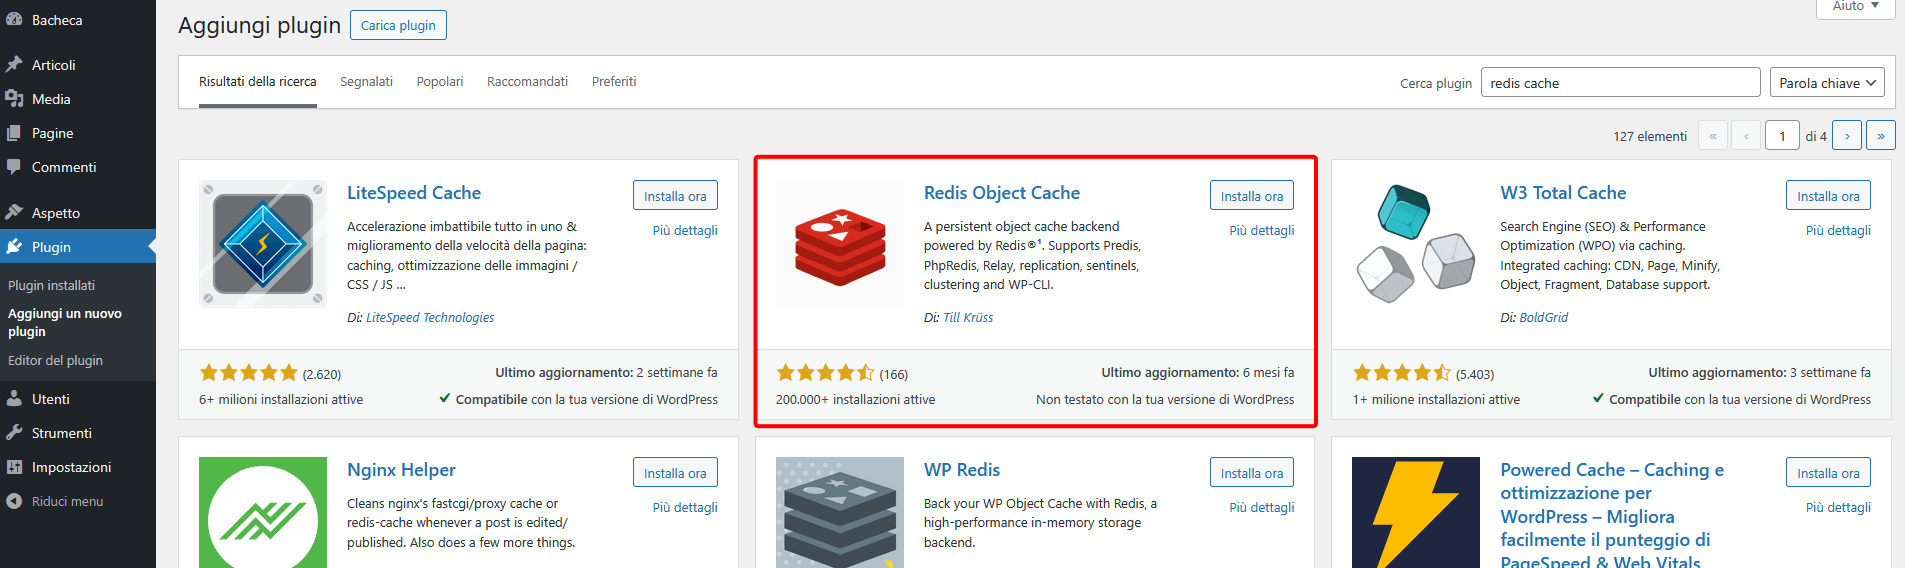Install WP Redis with Installa ora

click(1252, 473)
